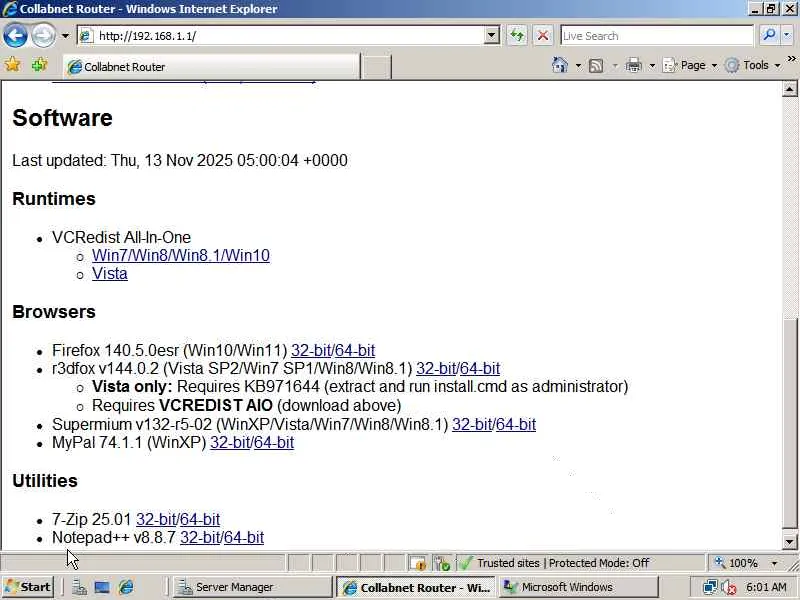The height and width of the screenshot is (600, 800).
Task: Click the green Refresh icon
Action: coord(517,36)
